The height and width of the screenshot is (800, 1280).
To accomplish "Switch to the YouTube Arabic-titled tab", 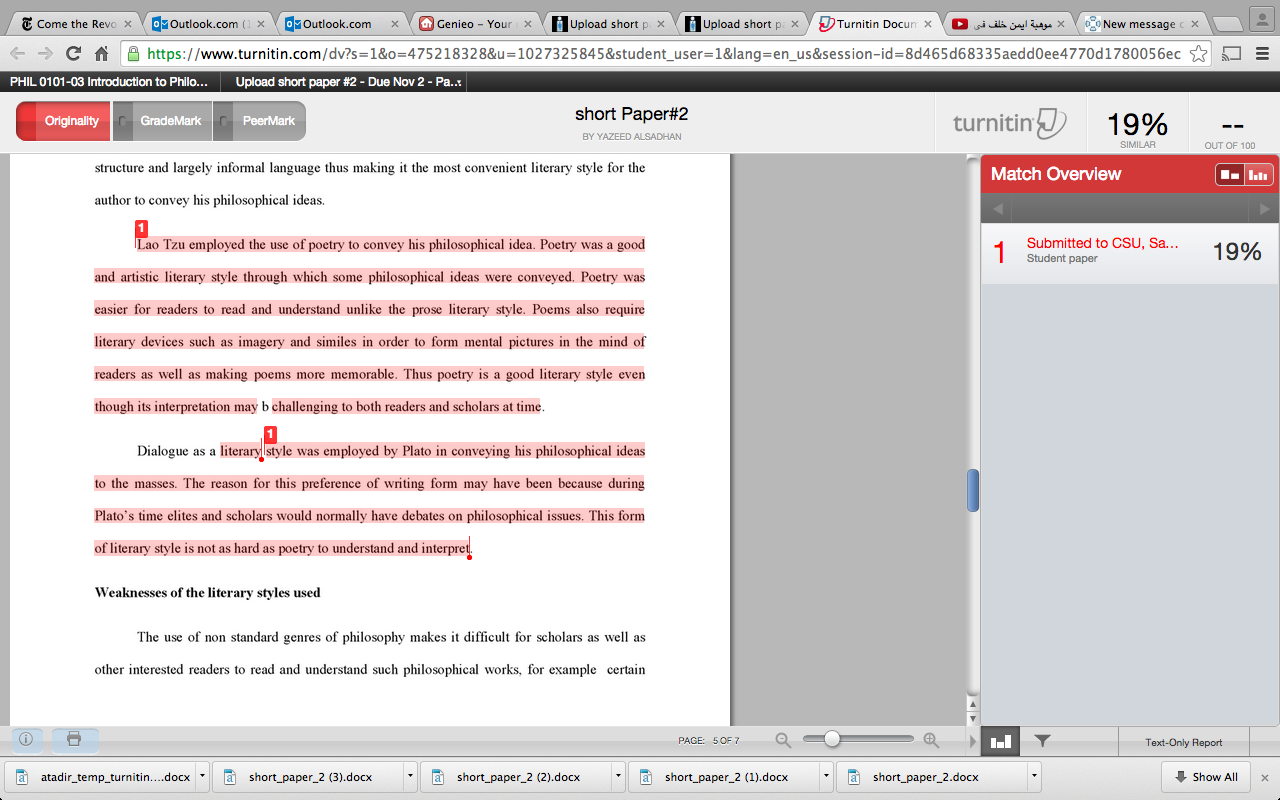I will pyautogui.click(x=1008, y=23).
